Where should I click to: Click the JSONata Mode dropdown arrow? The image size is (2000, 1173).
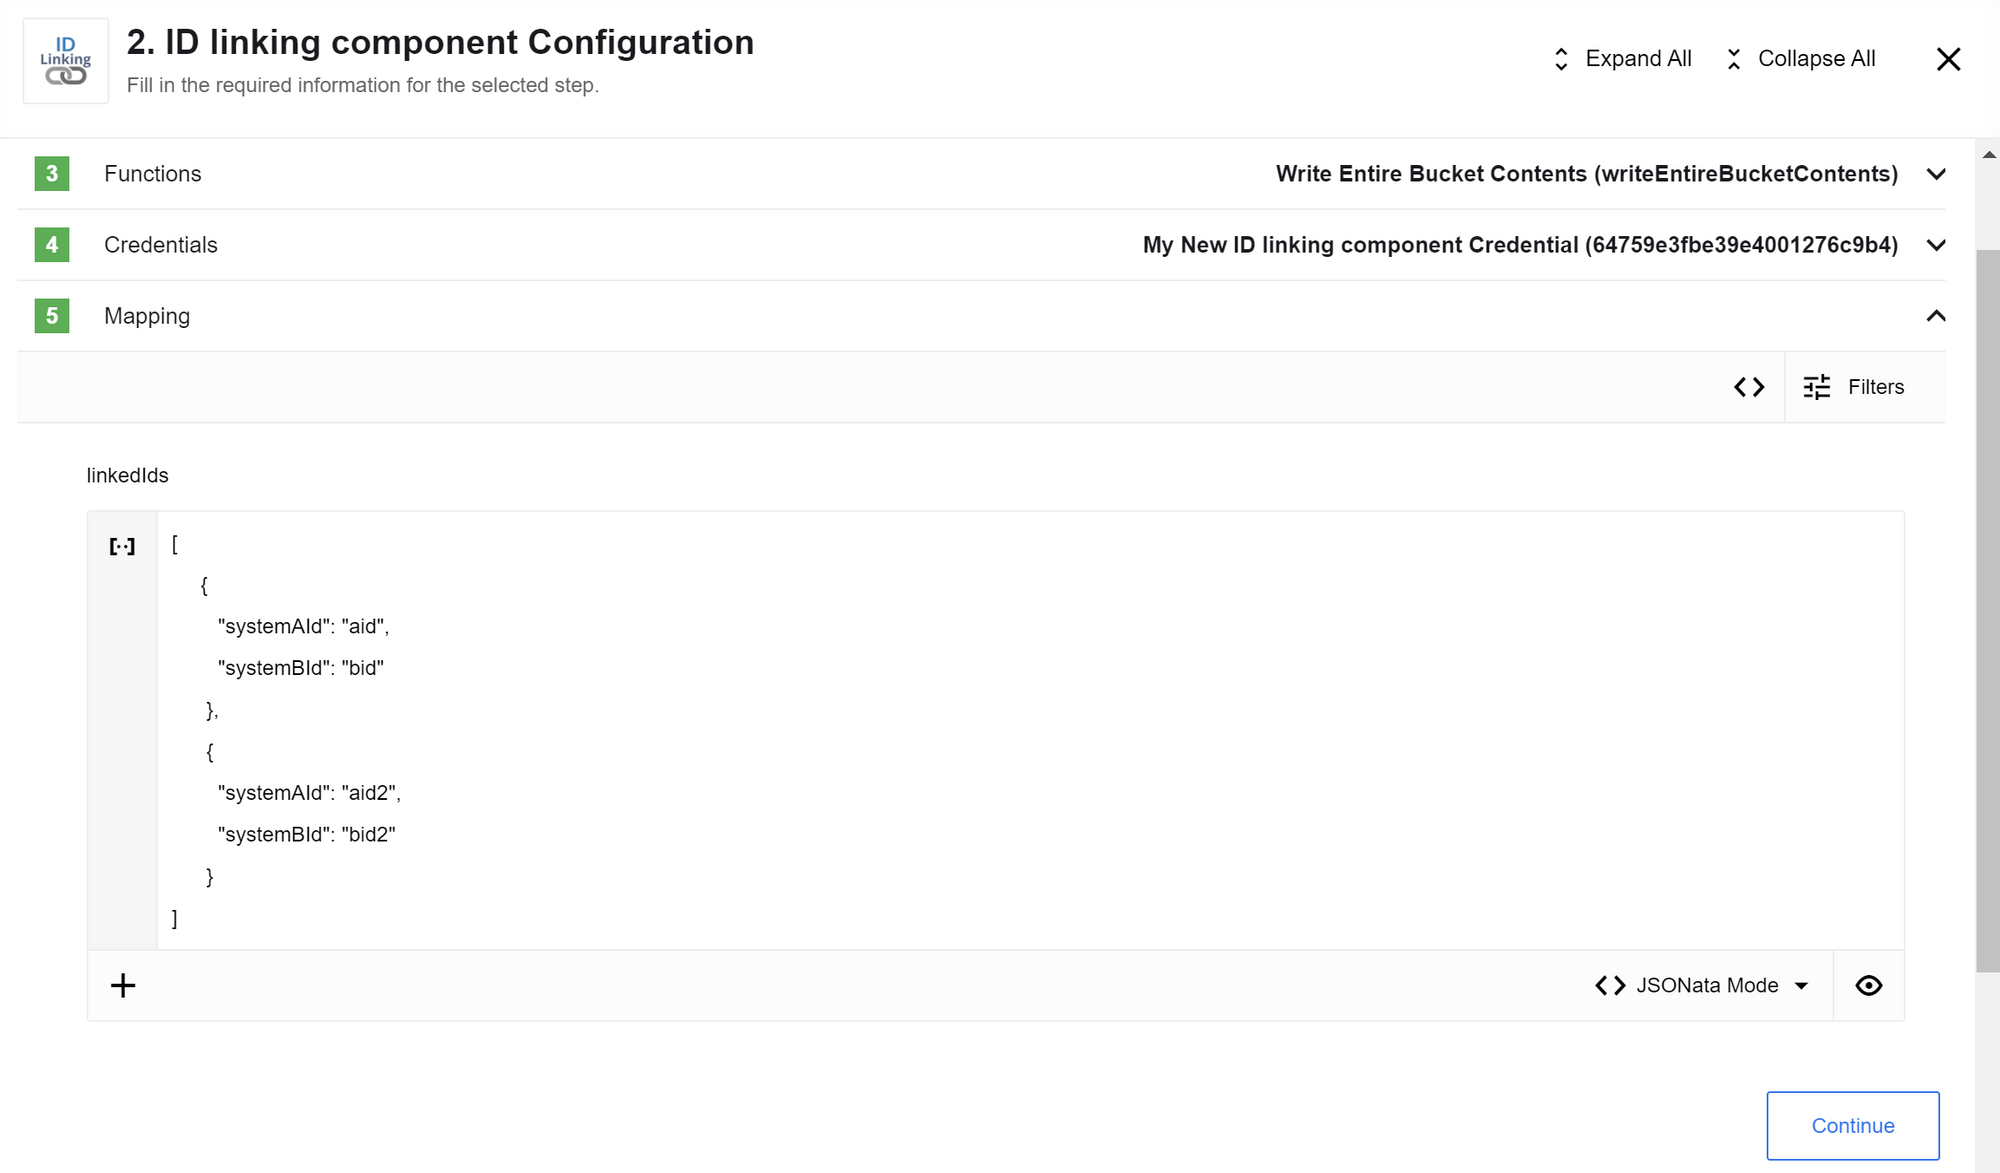tap(1806, 984)
